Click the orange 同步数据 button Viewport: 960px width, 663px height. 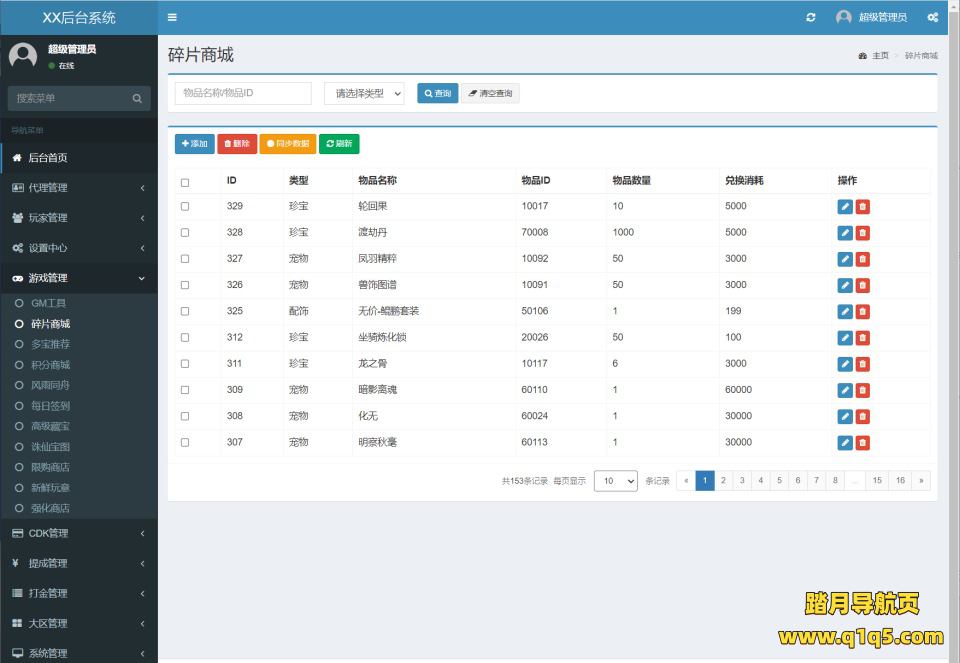pyautogui.click(x=287, y=144)
